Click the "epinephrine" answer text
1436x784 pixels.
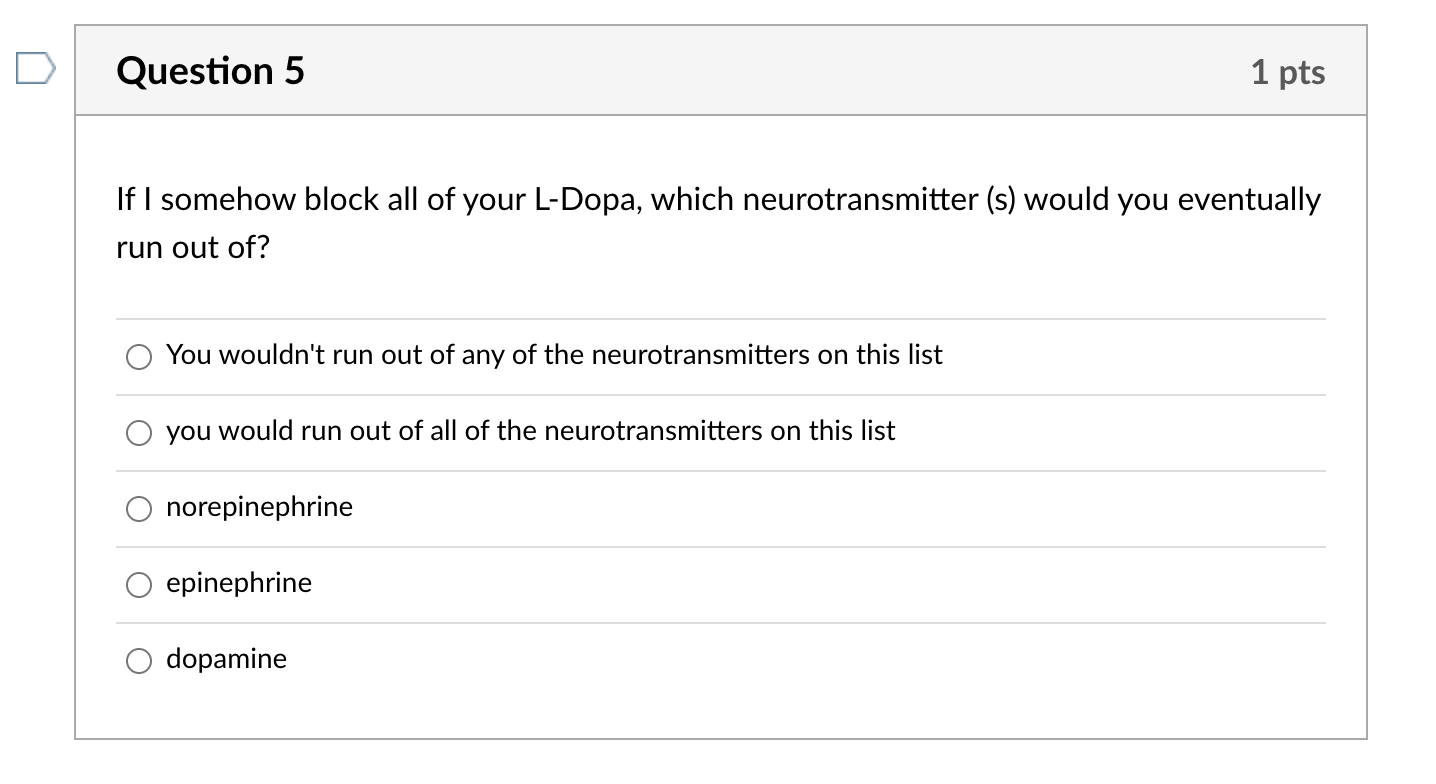coord(239,583)
